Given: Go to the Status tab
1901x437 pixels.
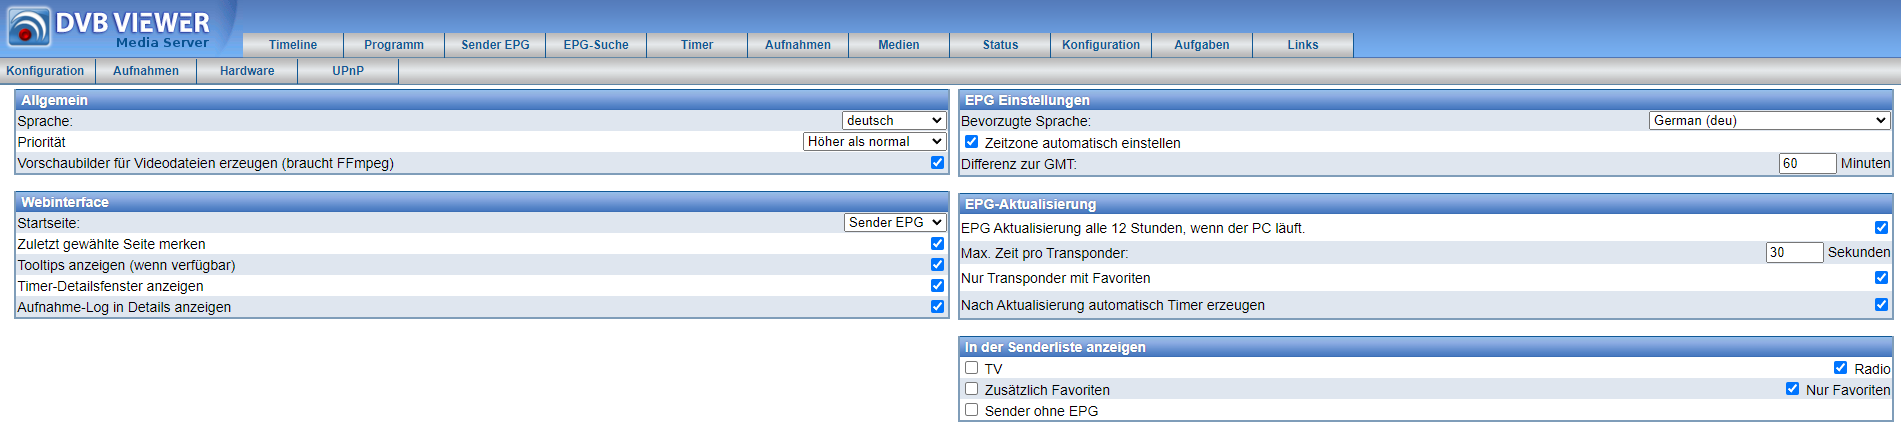Looking at the screenshot, I should tap(1000, 45).
